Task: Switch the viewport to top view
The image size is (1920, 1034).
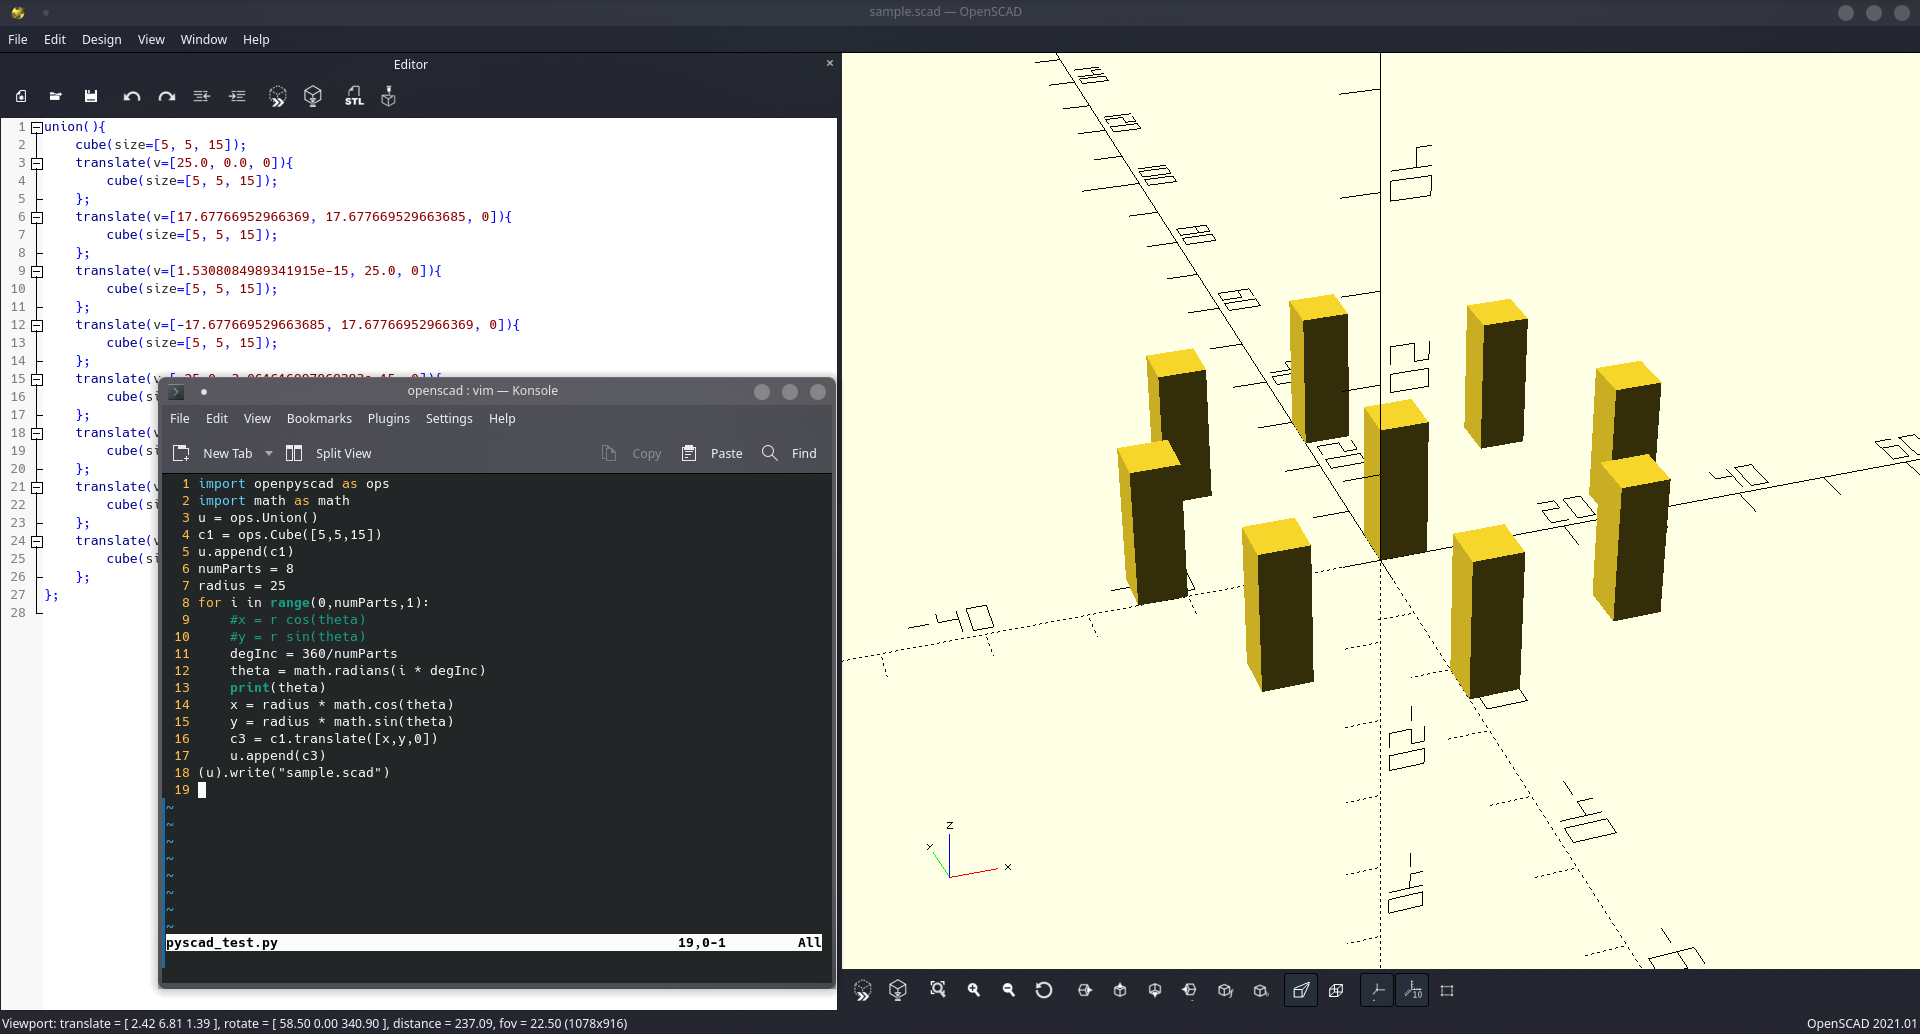Action: pos(1119,990)
